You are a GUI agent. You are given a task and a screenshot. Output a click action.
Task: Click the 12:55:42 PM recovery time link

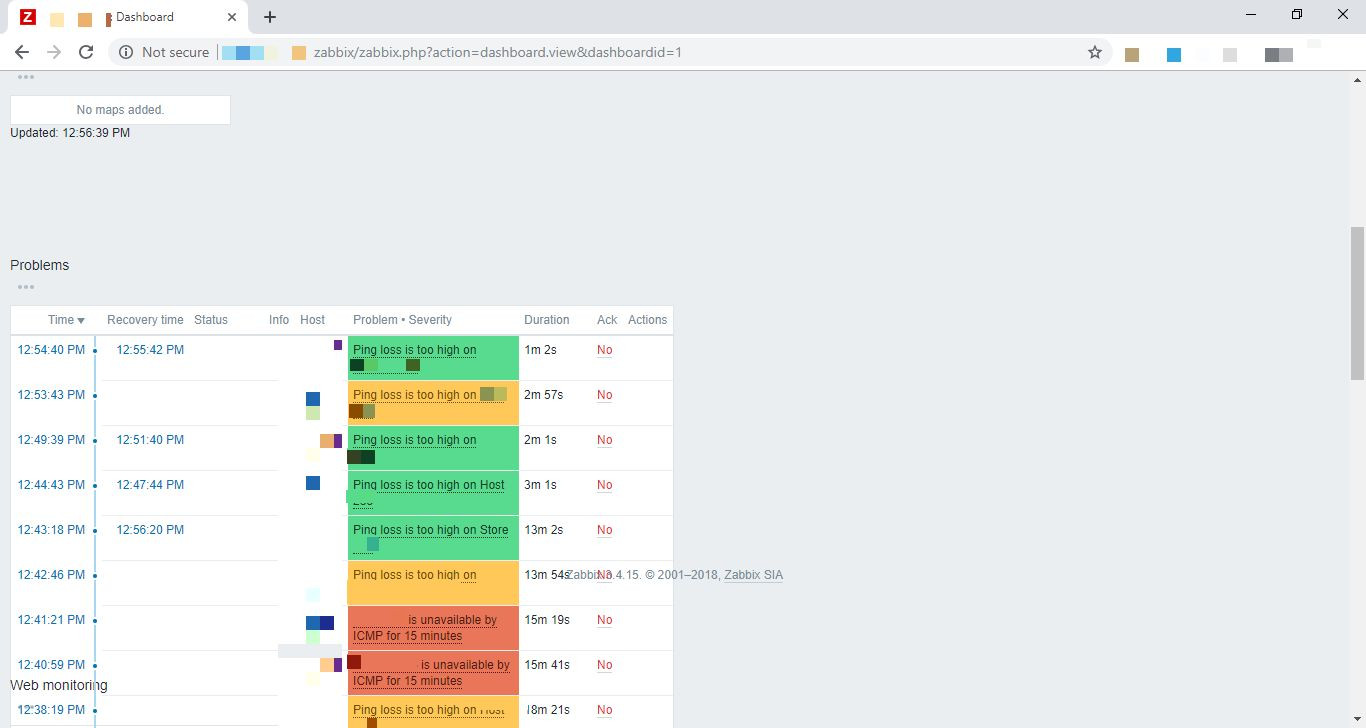149,349
